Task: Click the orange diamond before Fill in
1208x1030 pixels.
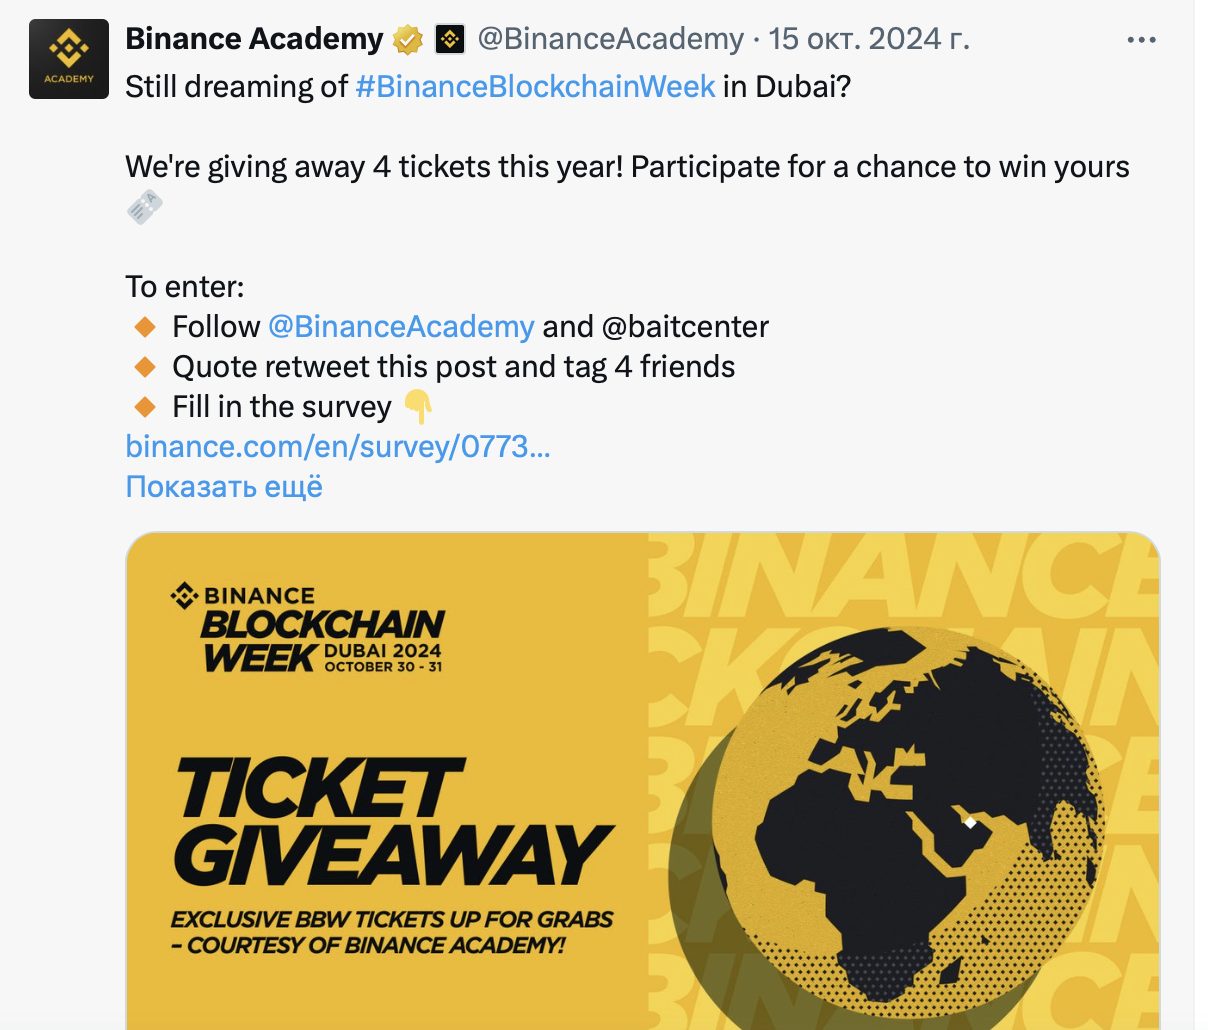Action: (x=145, y=407)
